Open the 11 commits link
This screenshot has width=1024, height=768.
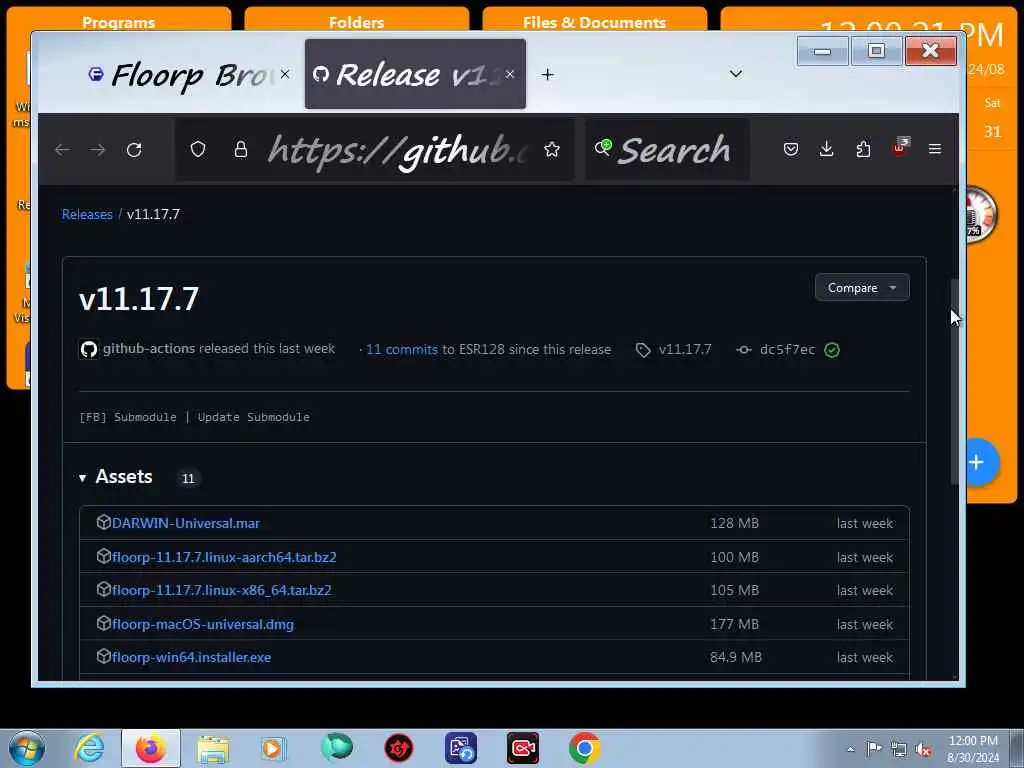(x=402, y=349)
